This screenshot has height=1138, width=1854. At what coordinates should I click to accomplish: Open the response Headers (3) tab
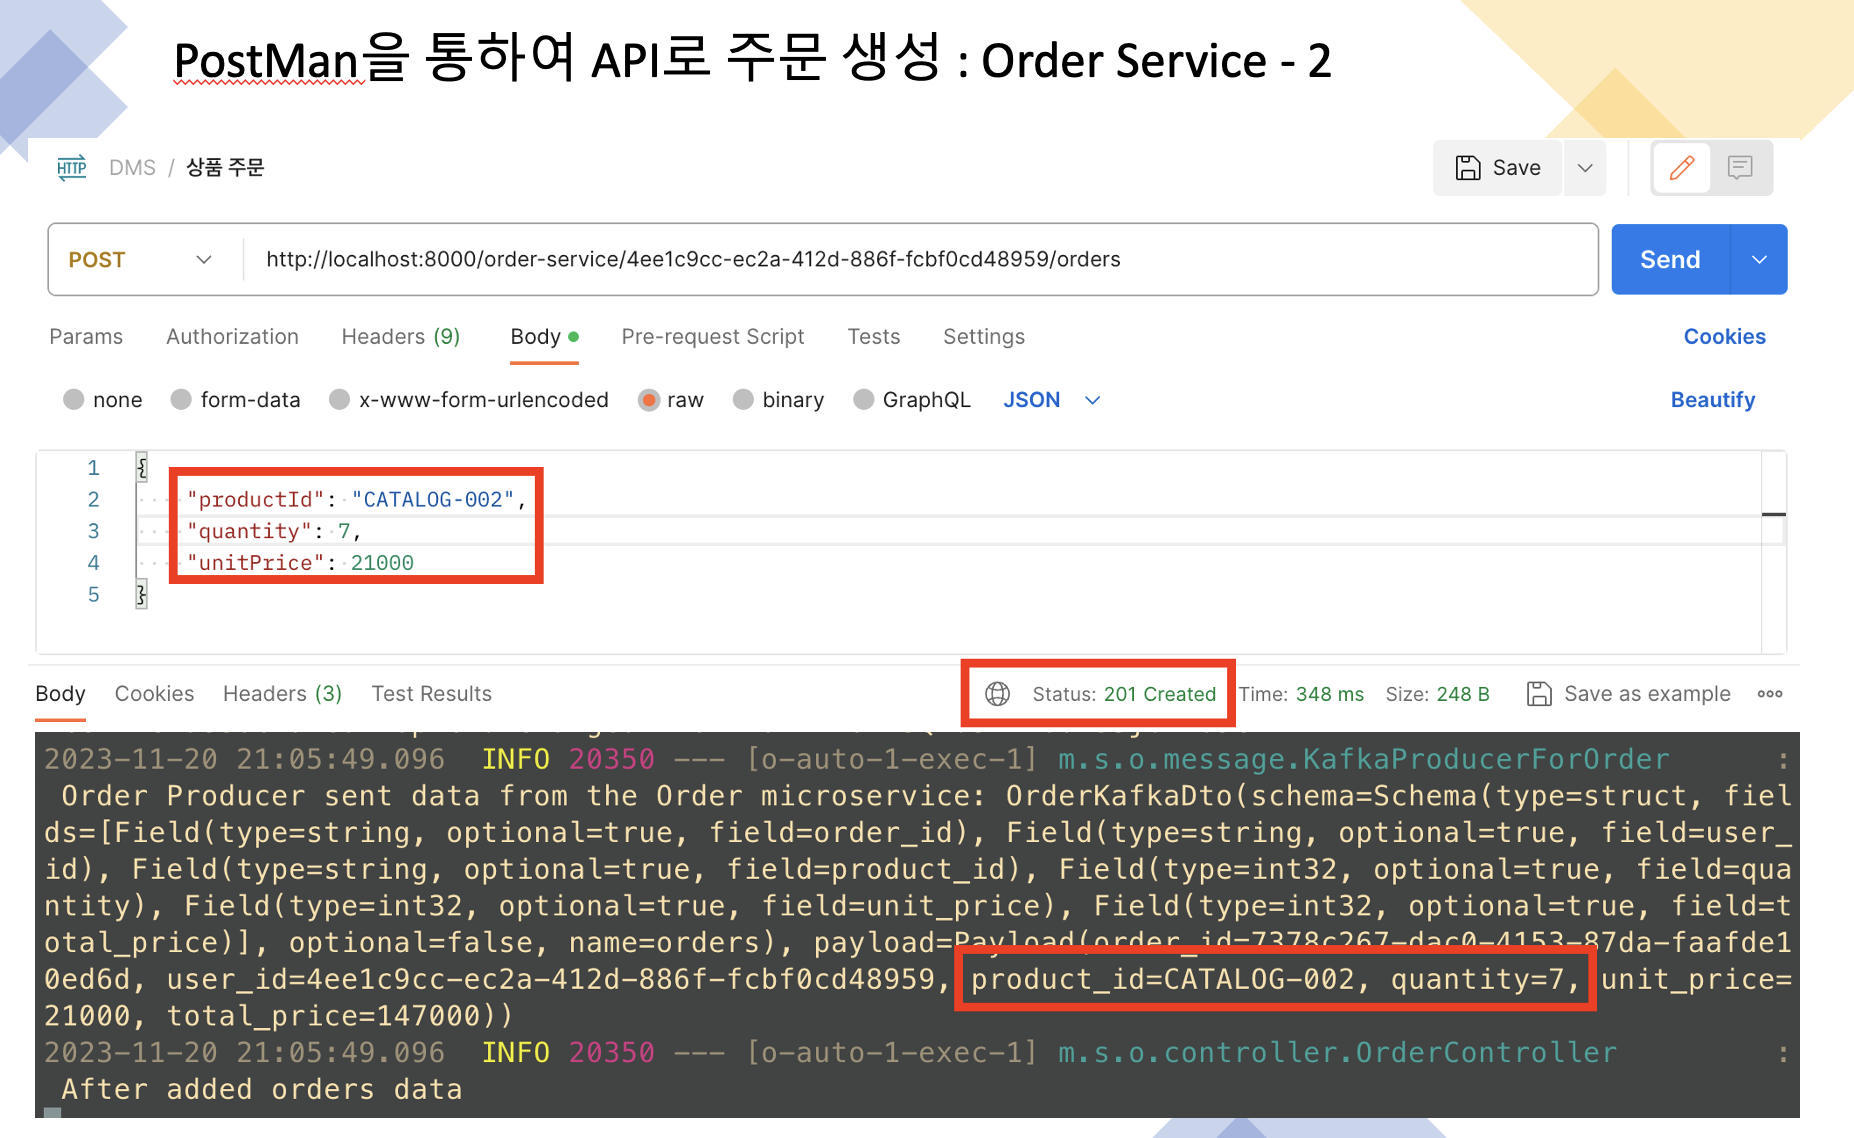click(x=282, y=694)
